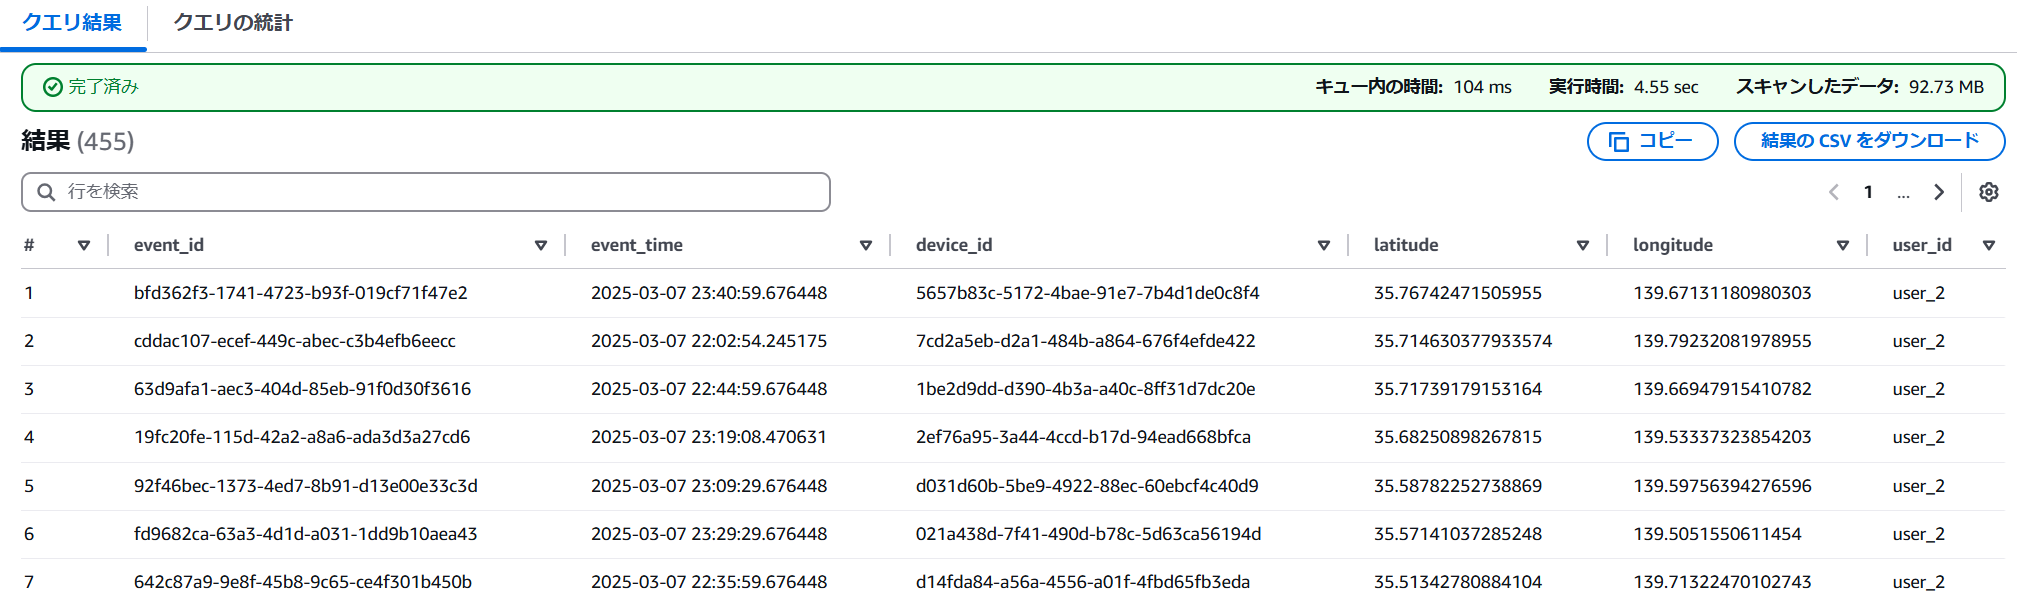
Task: Click the execution time 4.55 sec value
Action: pyautogui.click(x=1666, y=87)
